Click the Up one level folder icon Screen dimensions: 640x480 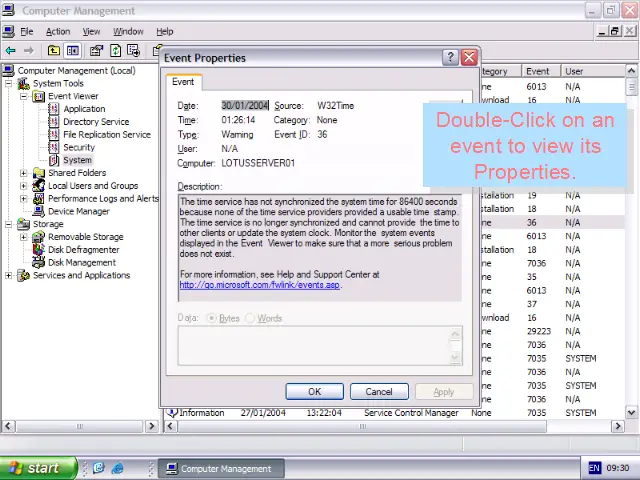[x=53, y=51]
